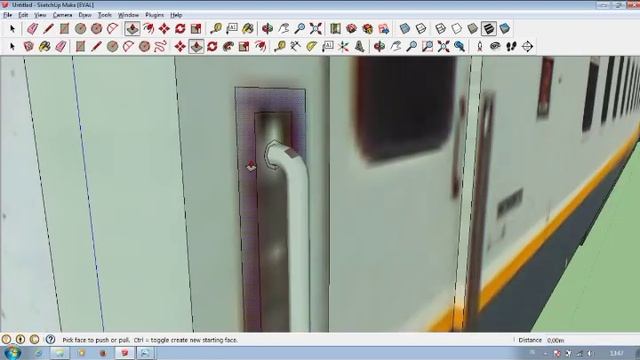
Task: Click the Distance measurement input box
Action: point(591,340)
